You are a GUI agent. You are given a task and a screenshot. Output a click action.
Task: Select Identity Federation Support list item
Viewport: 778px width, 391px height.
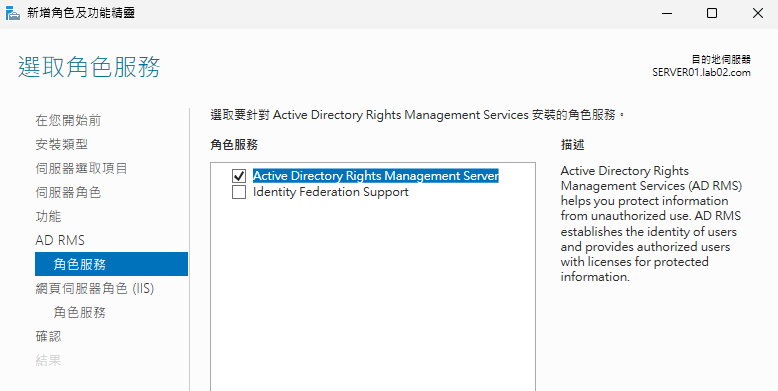330,192
